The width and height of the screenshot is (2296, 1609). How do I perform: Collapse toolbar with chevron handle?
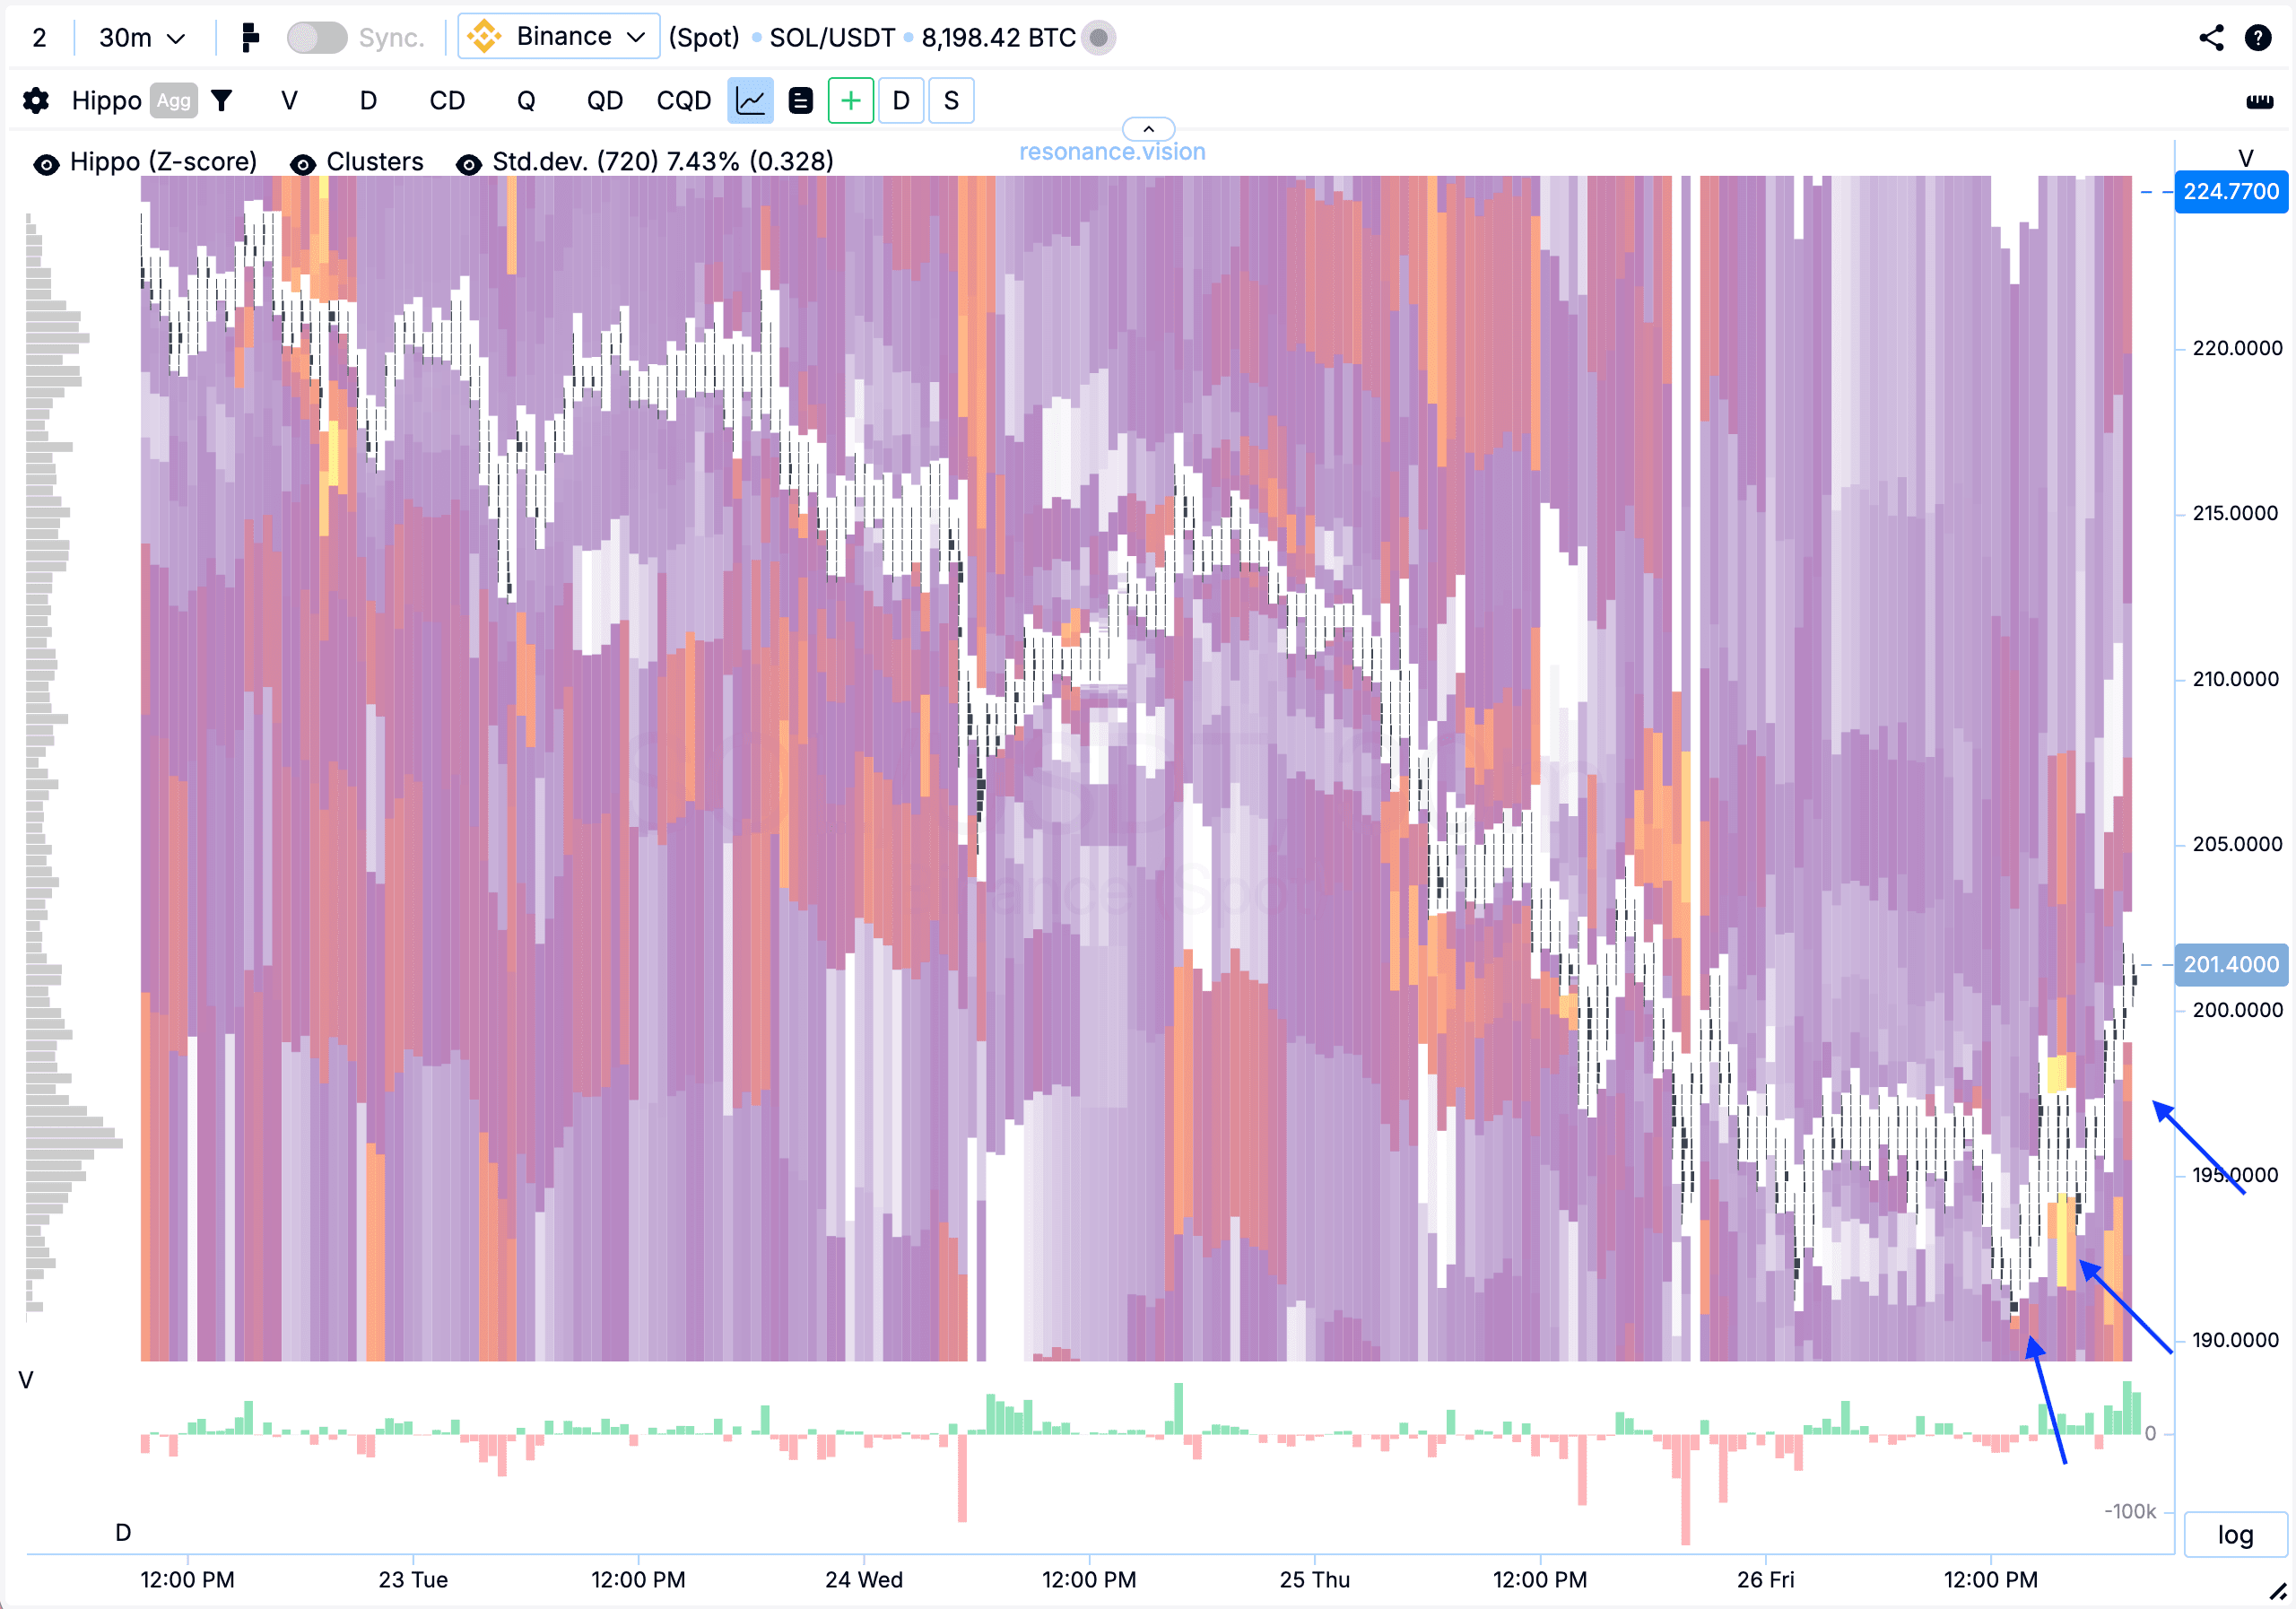click(x=1148, y=129)
